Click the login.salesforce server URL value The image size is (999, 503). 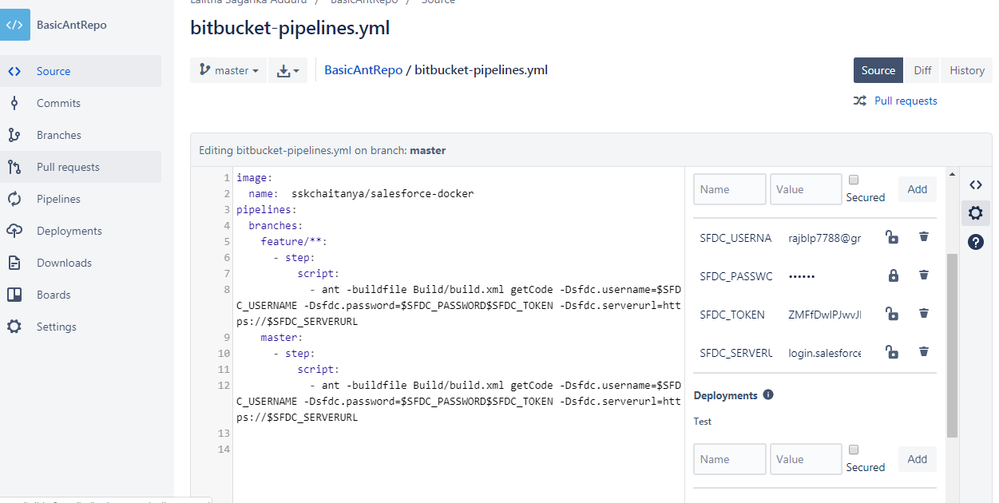coord(824,353)
